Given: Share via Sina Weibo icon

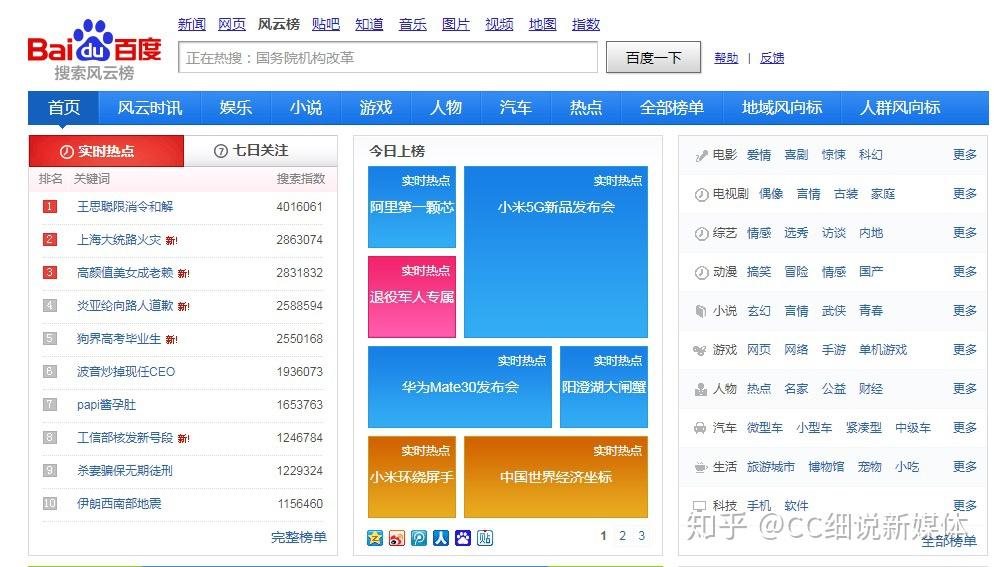Looking at the screenshot, I should click(397, 538).
